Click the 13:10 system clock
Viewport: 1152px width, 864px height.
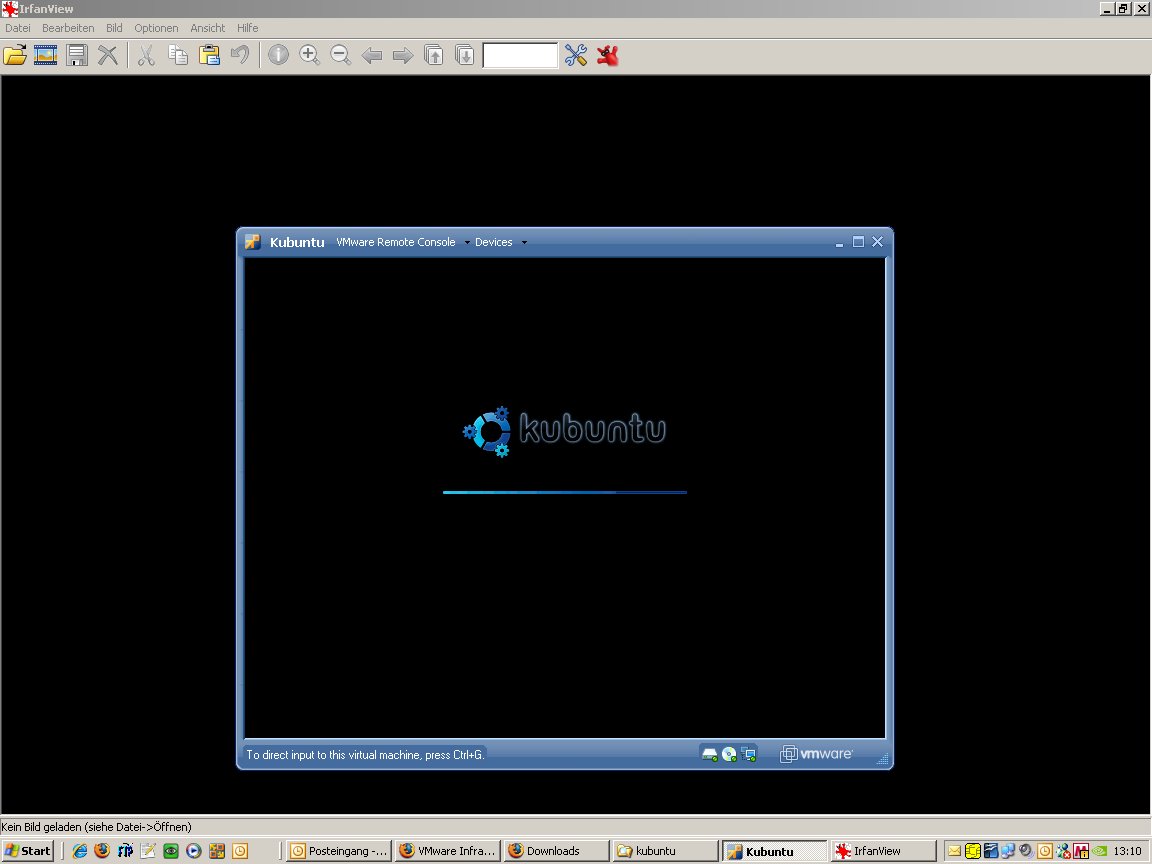click(1127, 851)
